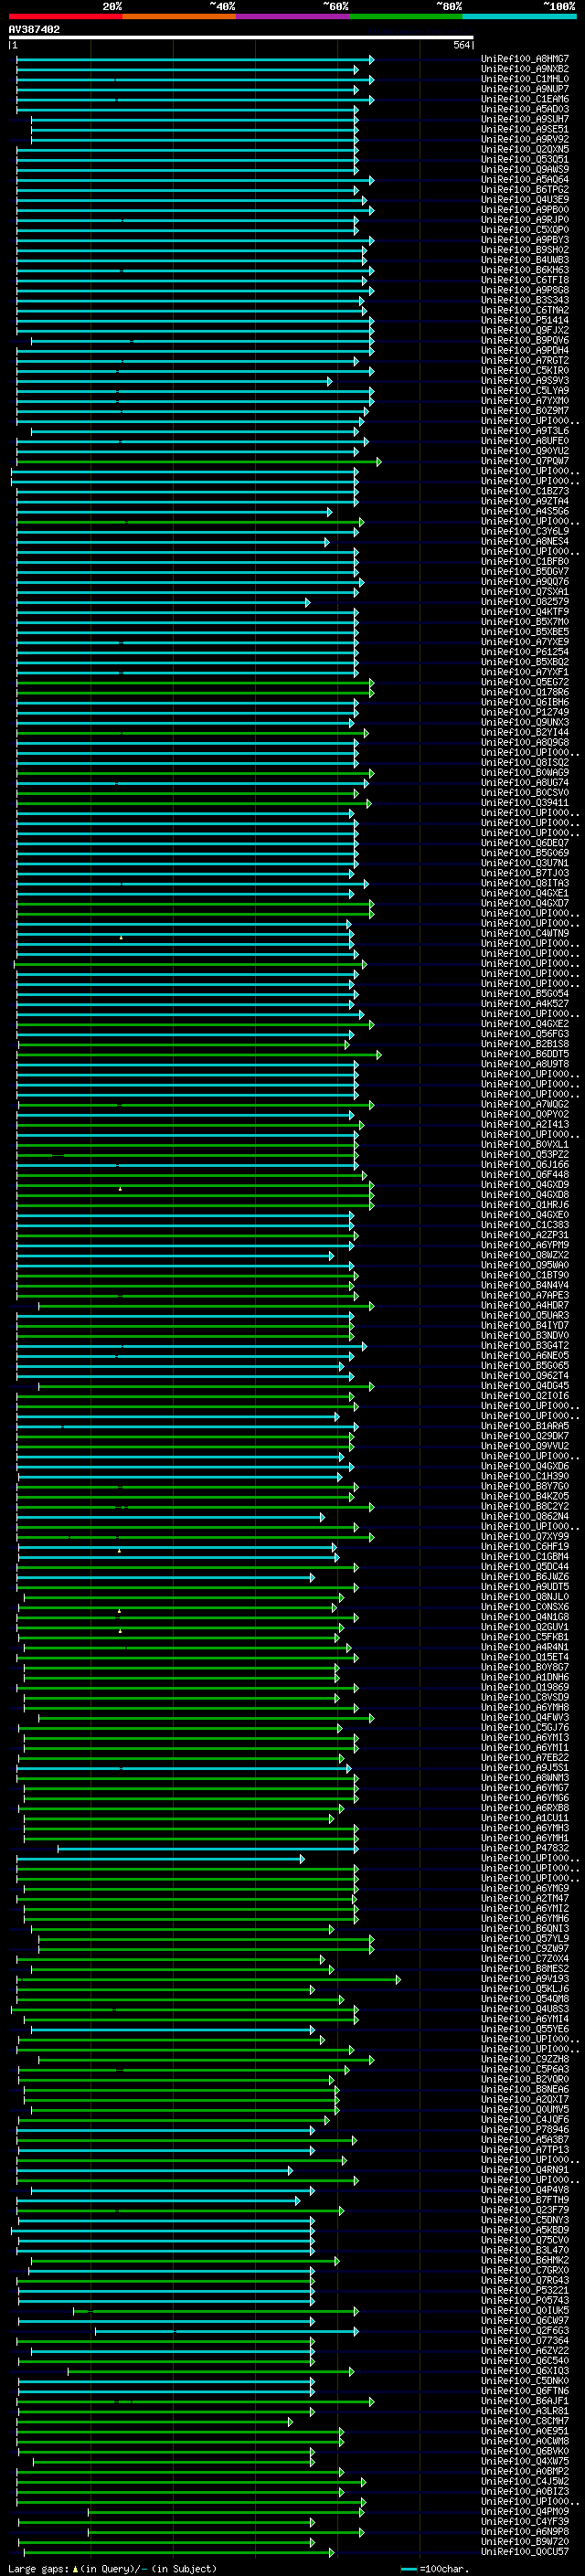Open the AV387402 query label
This screenshot has height=2576, width=585.
coord(34,30)
